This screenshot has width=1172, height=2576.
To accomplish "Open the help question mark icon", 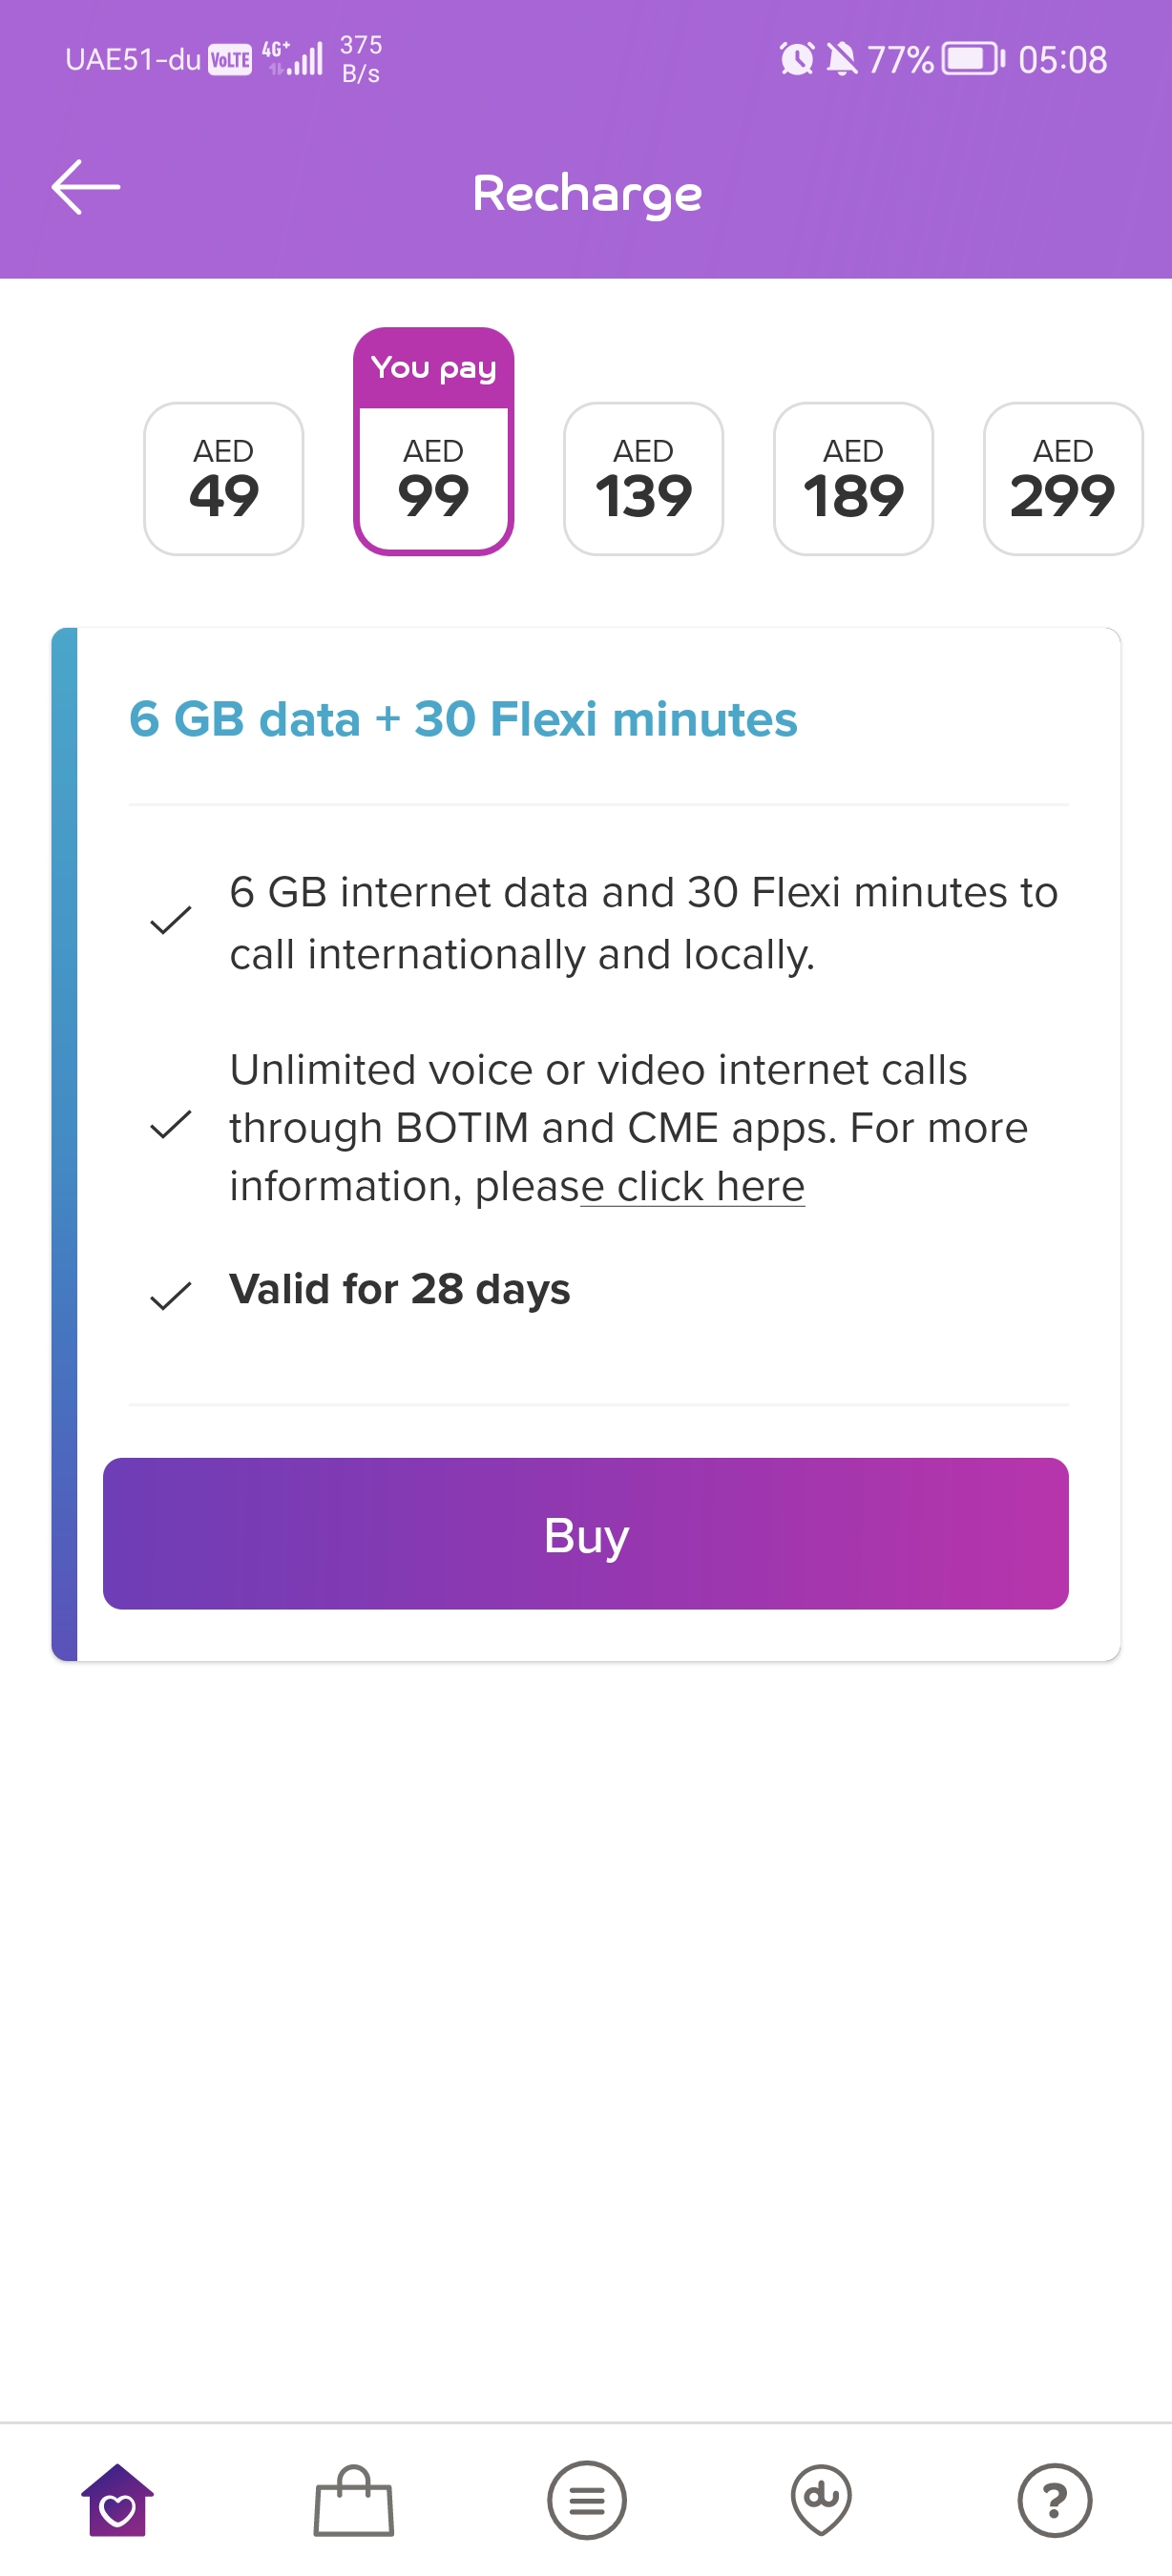I will coord(1055,2500).
